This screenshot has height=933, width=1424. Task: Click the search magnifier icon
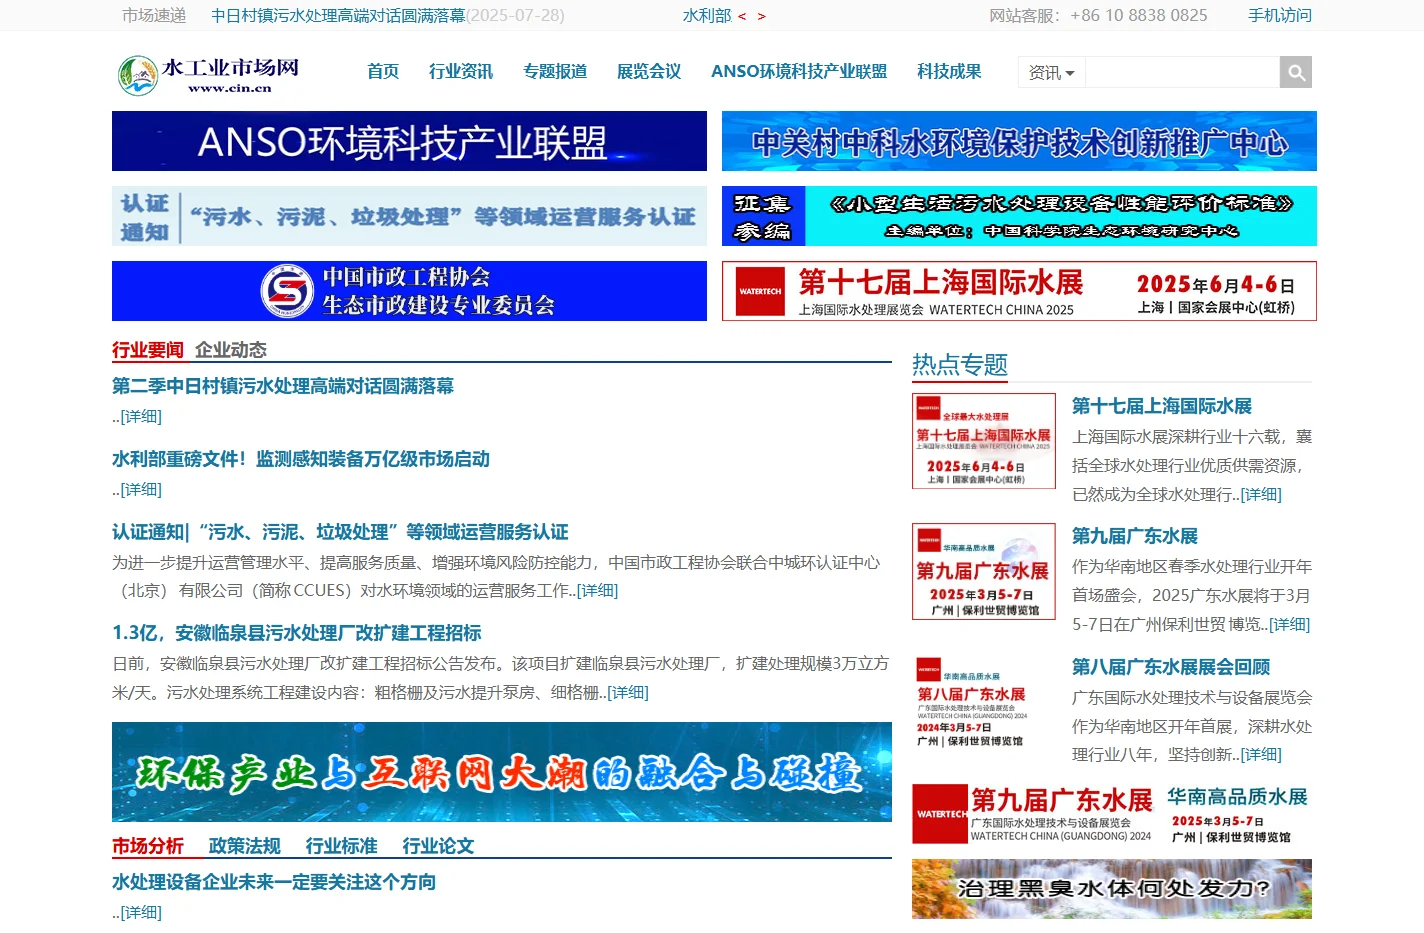click(x=1296, y=72)
